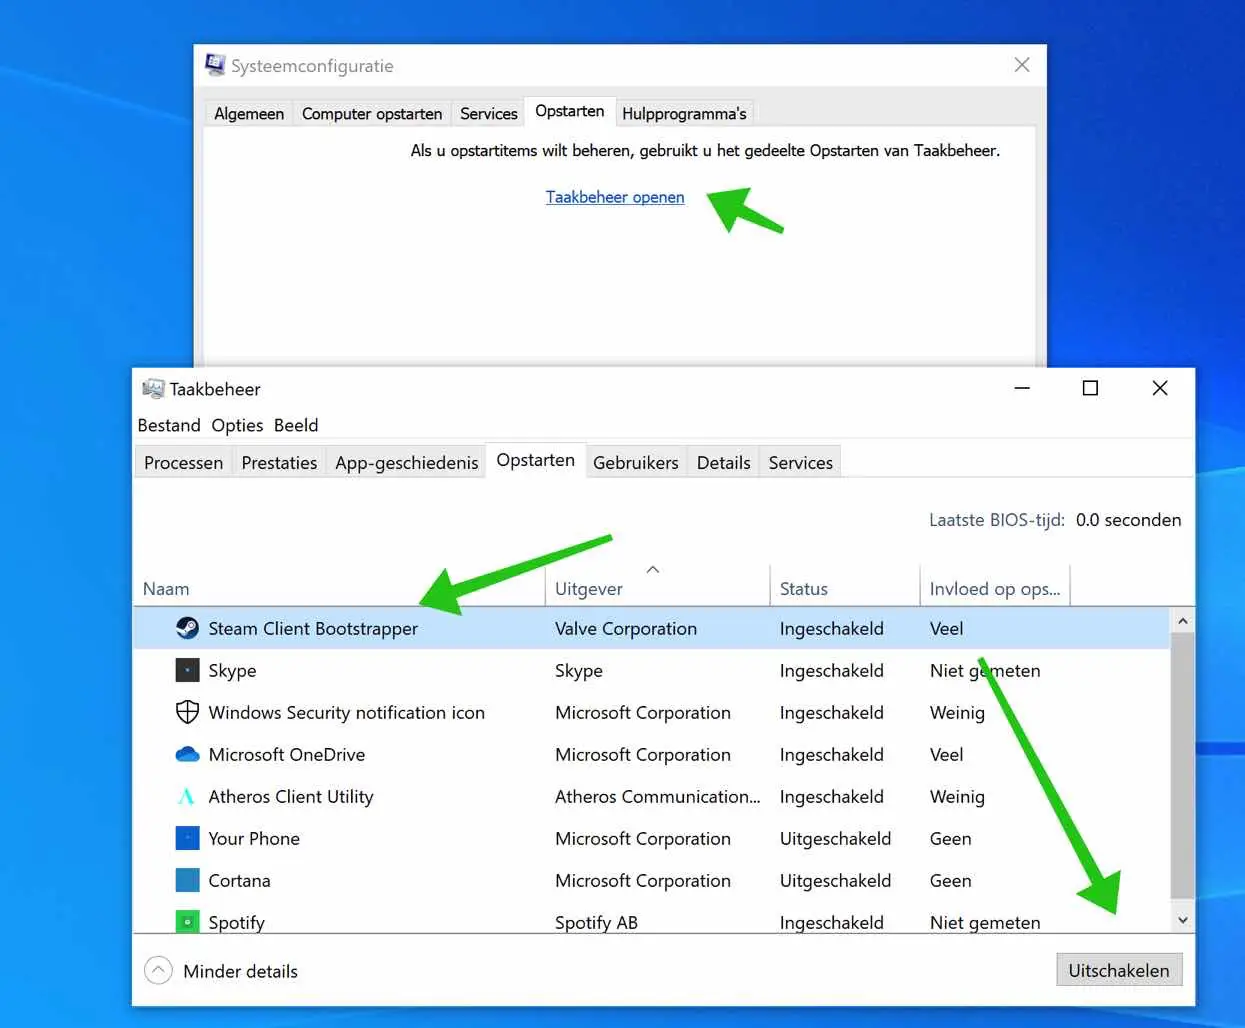Open Services tab in Systeemconfiguratie
Image resolution: width=1245 pixels, height=1028 pixels.
(x=489, y=113)
